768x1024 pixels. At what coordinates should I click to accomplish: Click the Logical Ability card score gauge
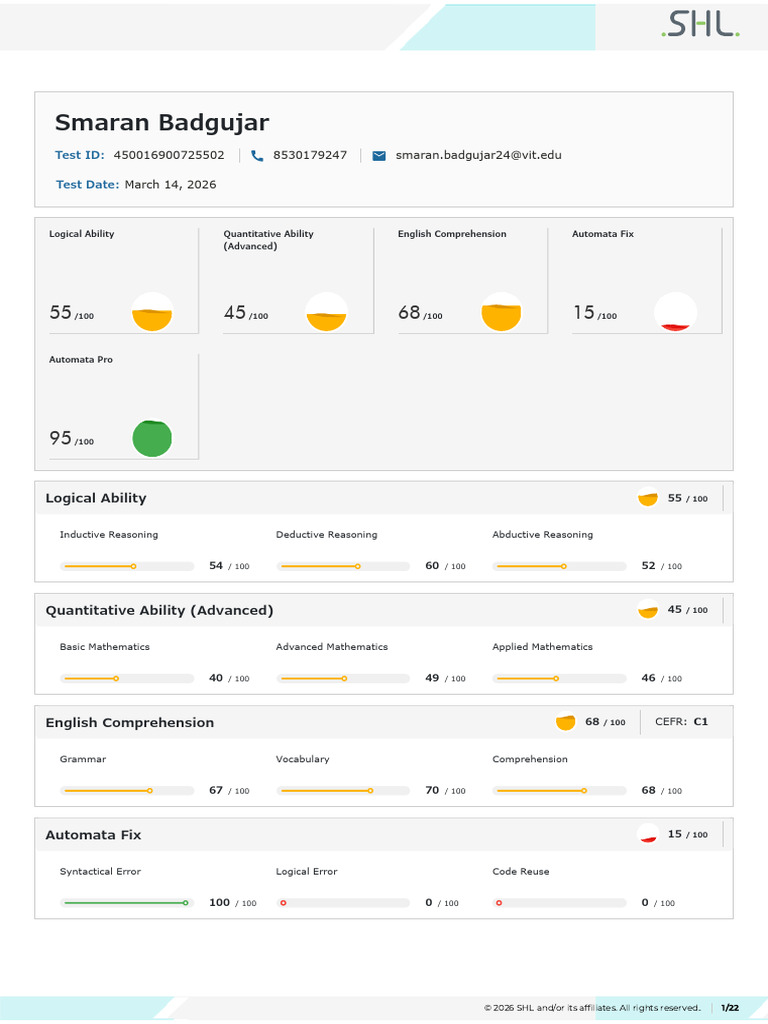point(152,312)
